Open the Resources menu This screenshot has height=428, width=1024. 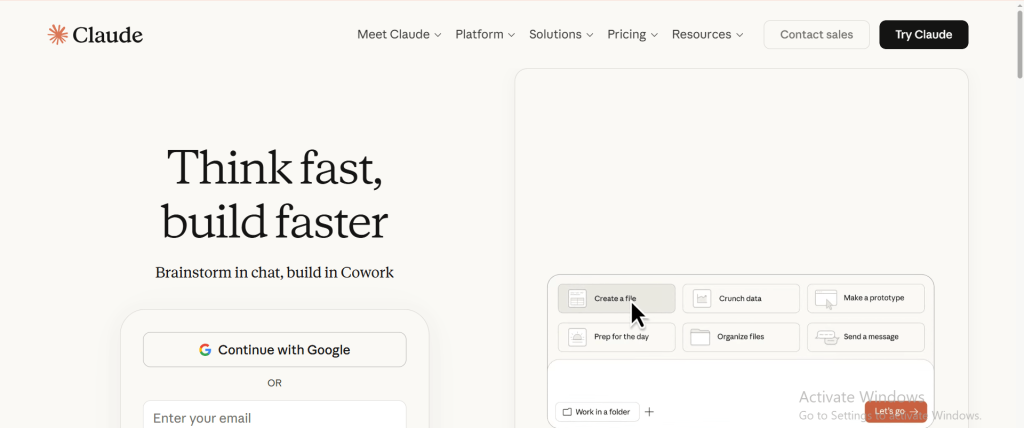click(x=707, y=35)
